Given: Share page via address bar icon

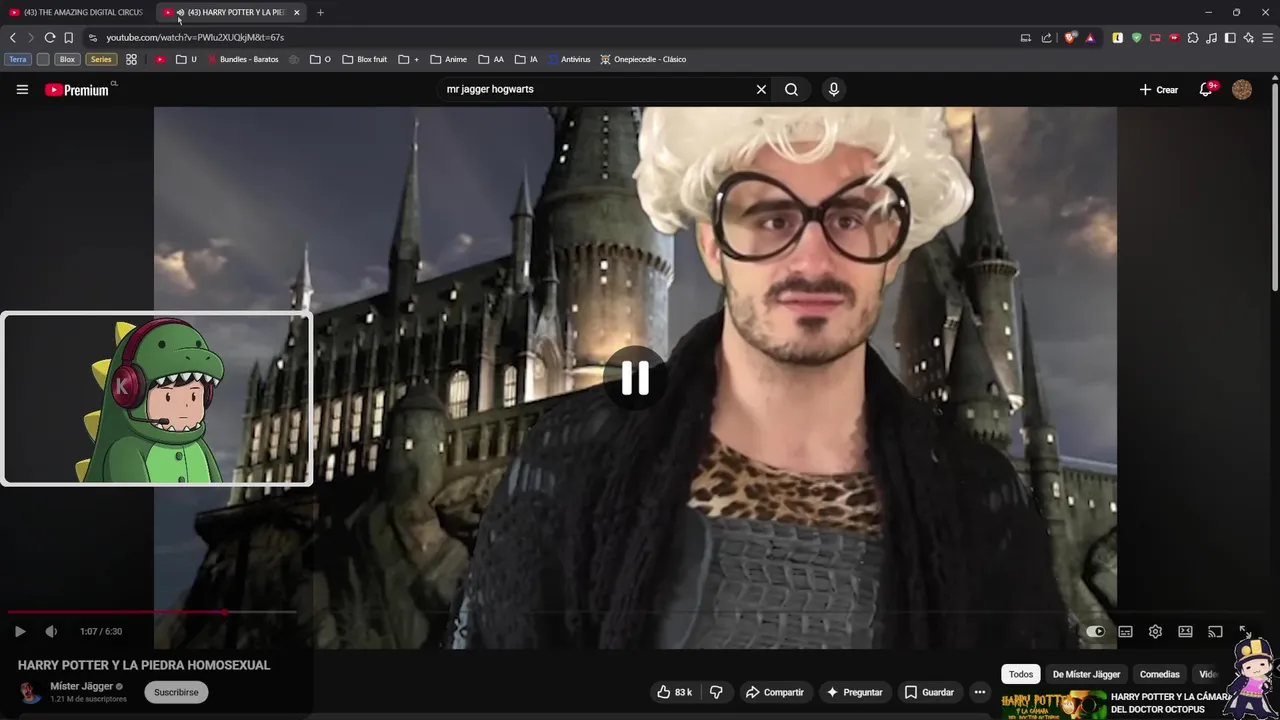Looking at the screenshot, I should (x=1046, y=37).
